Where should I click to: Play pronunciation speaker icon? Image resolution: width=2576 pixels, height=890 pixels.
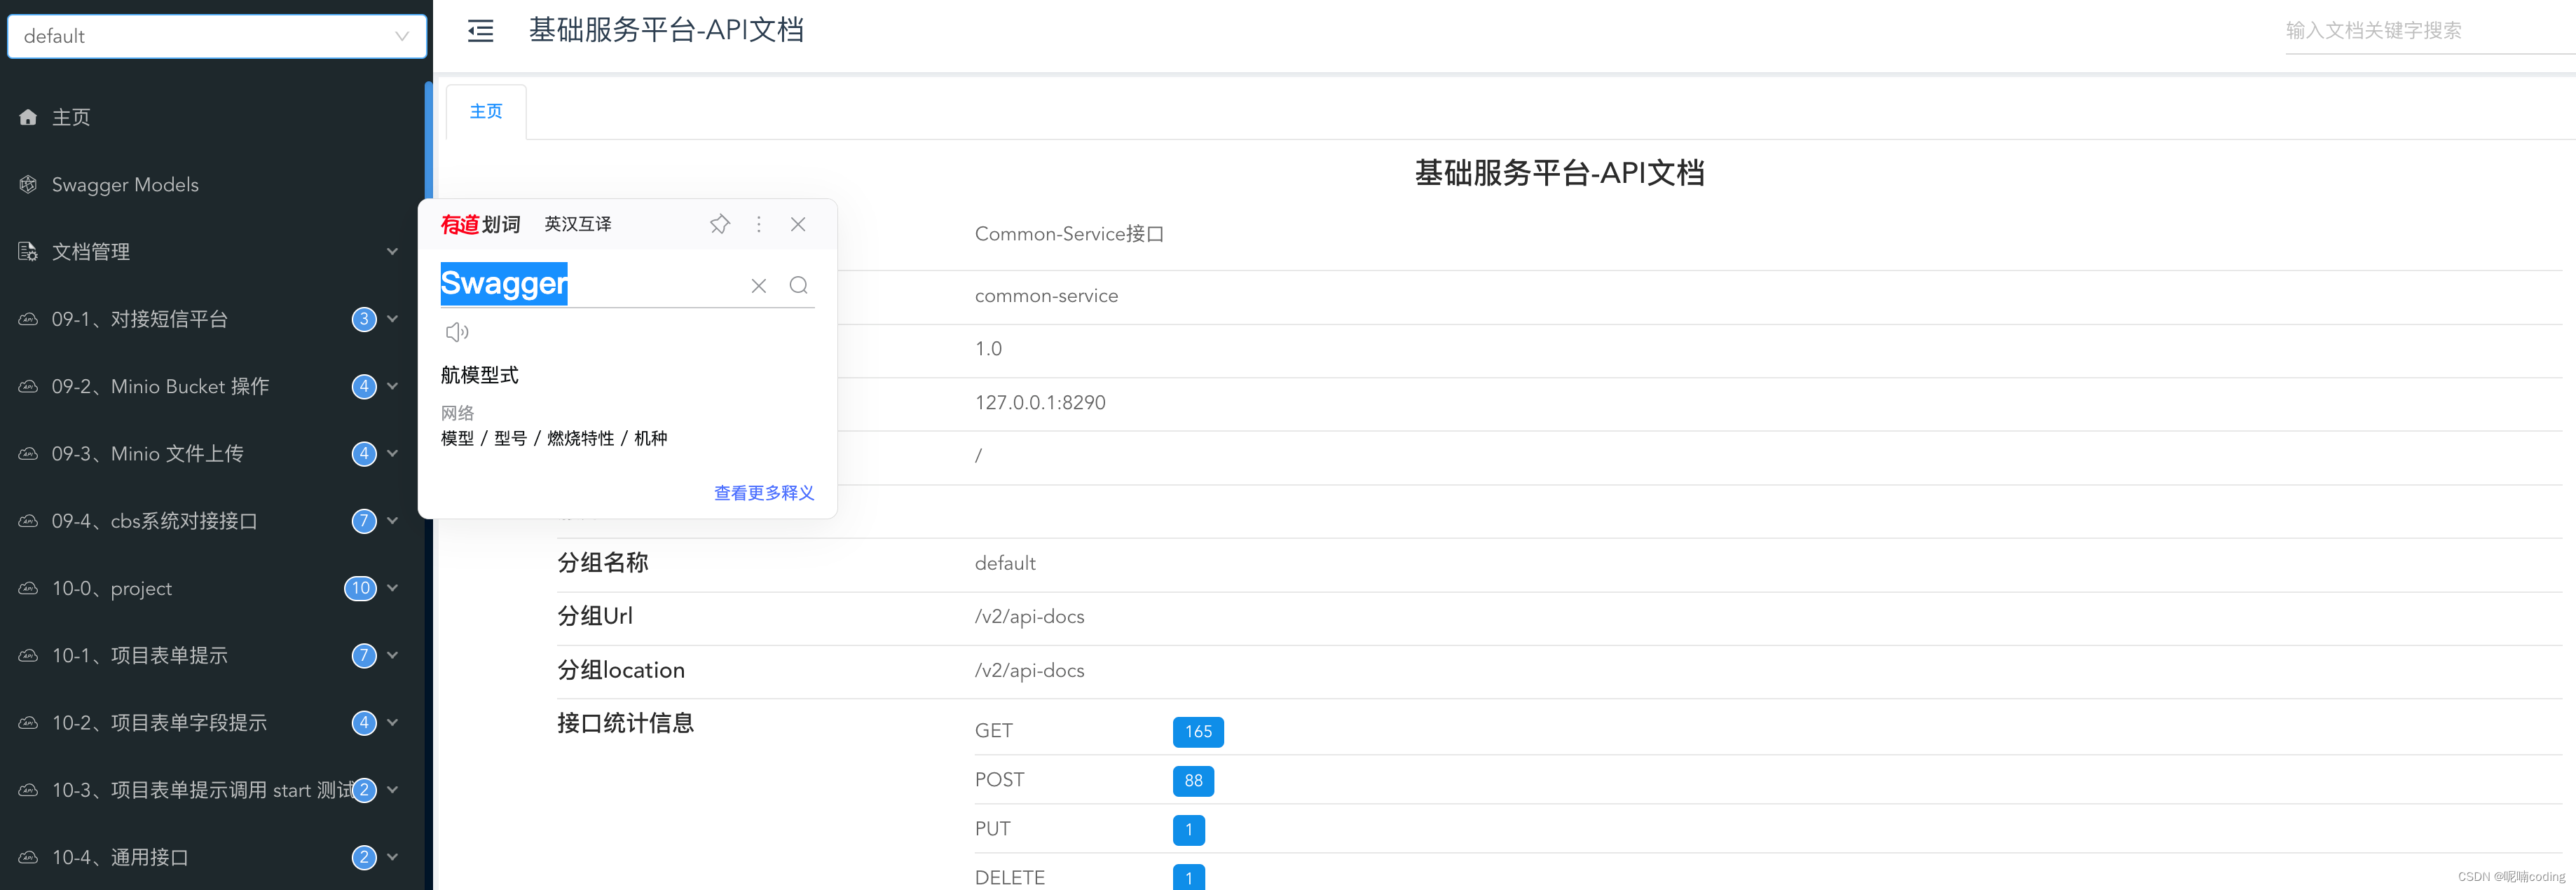click(x=457, y=332)
